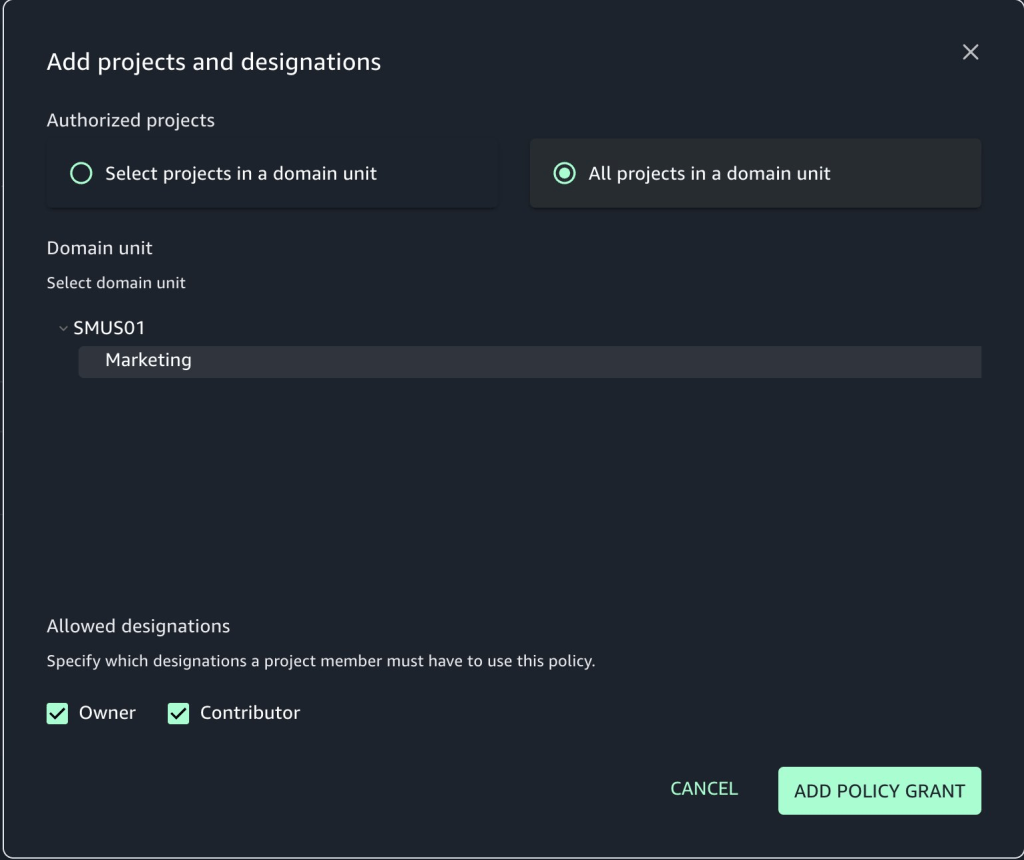Image resolution: width=1024 pixels, height=860 pixels.
Task: Choose the 'All projects in a domain unit' radio button
Action: click(x=564, y=173)
